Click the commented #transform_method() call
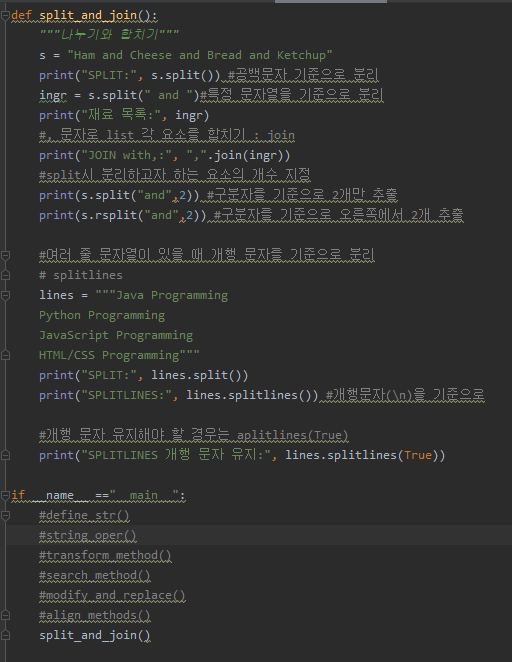This screenshot has width=512, height=662. tap(105, 555)
